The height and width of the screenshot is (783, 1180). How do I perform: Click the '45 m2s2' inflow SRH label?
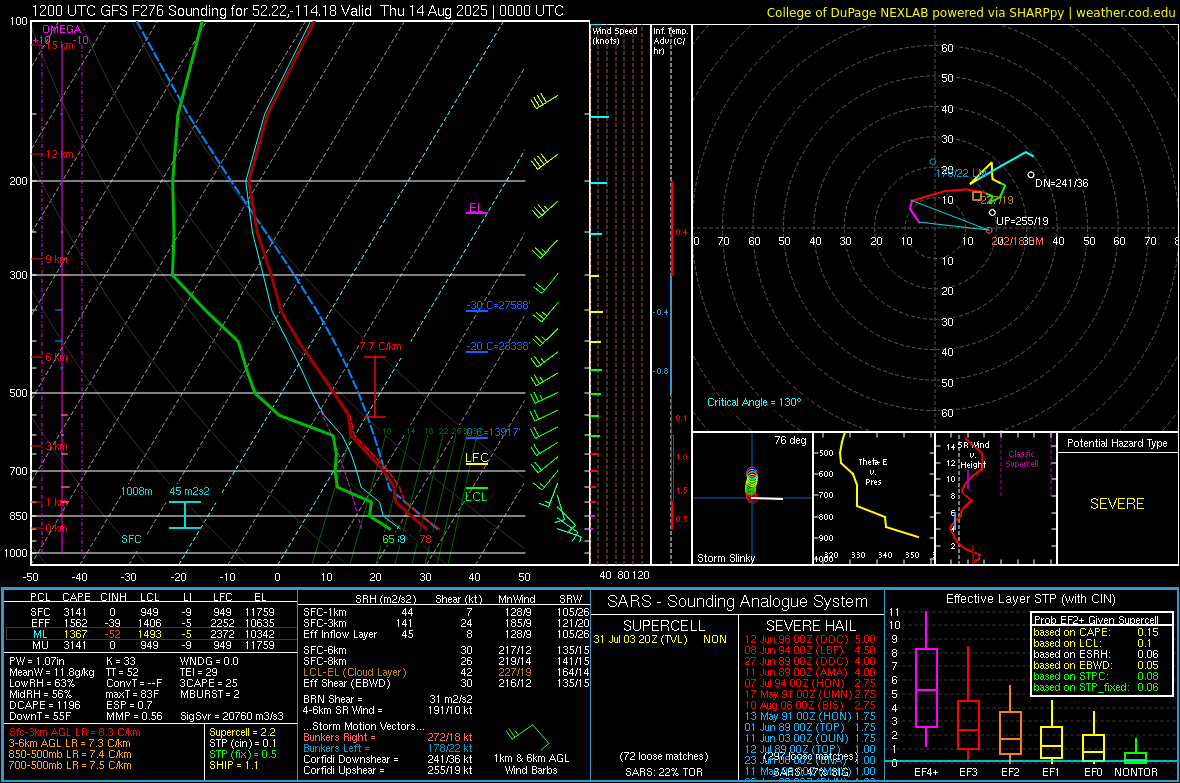coord(190,491)
